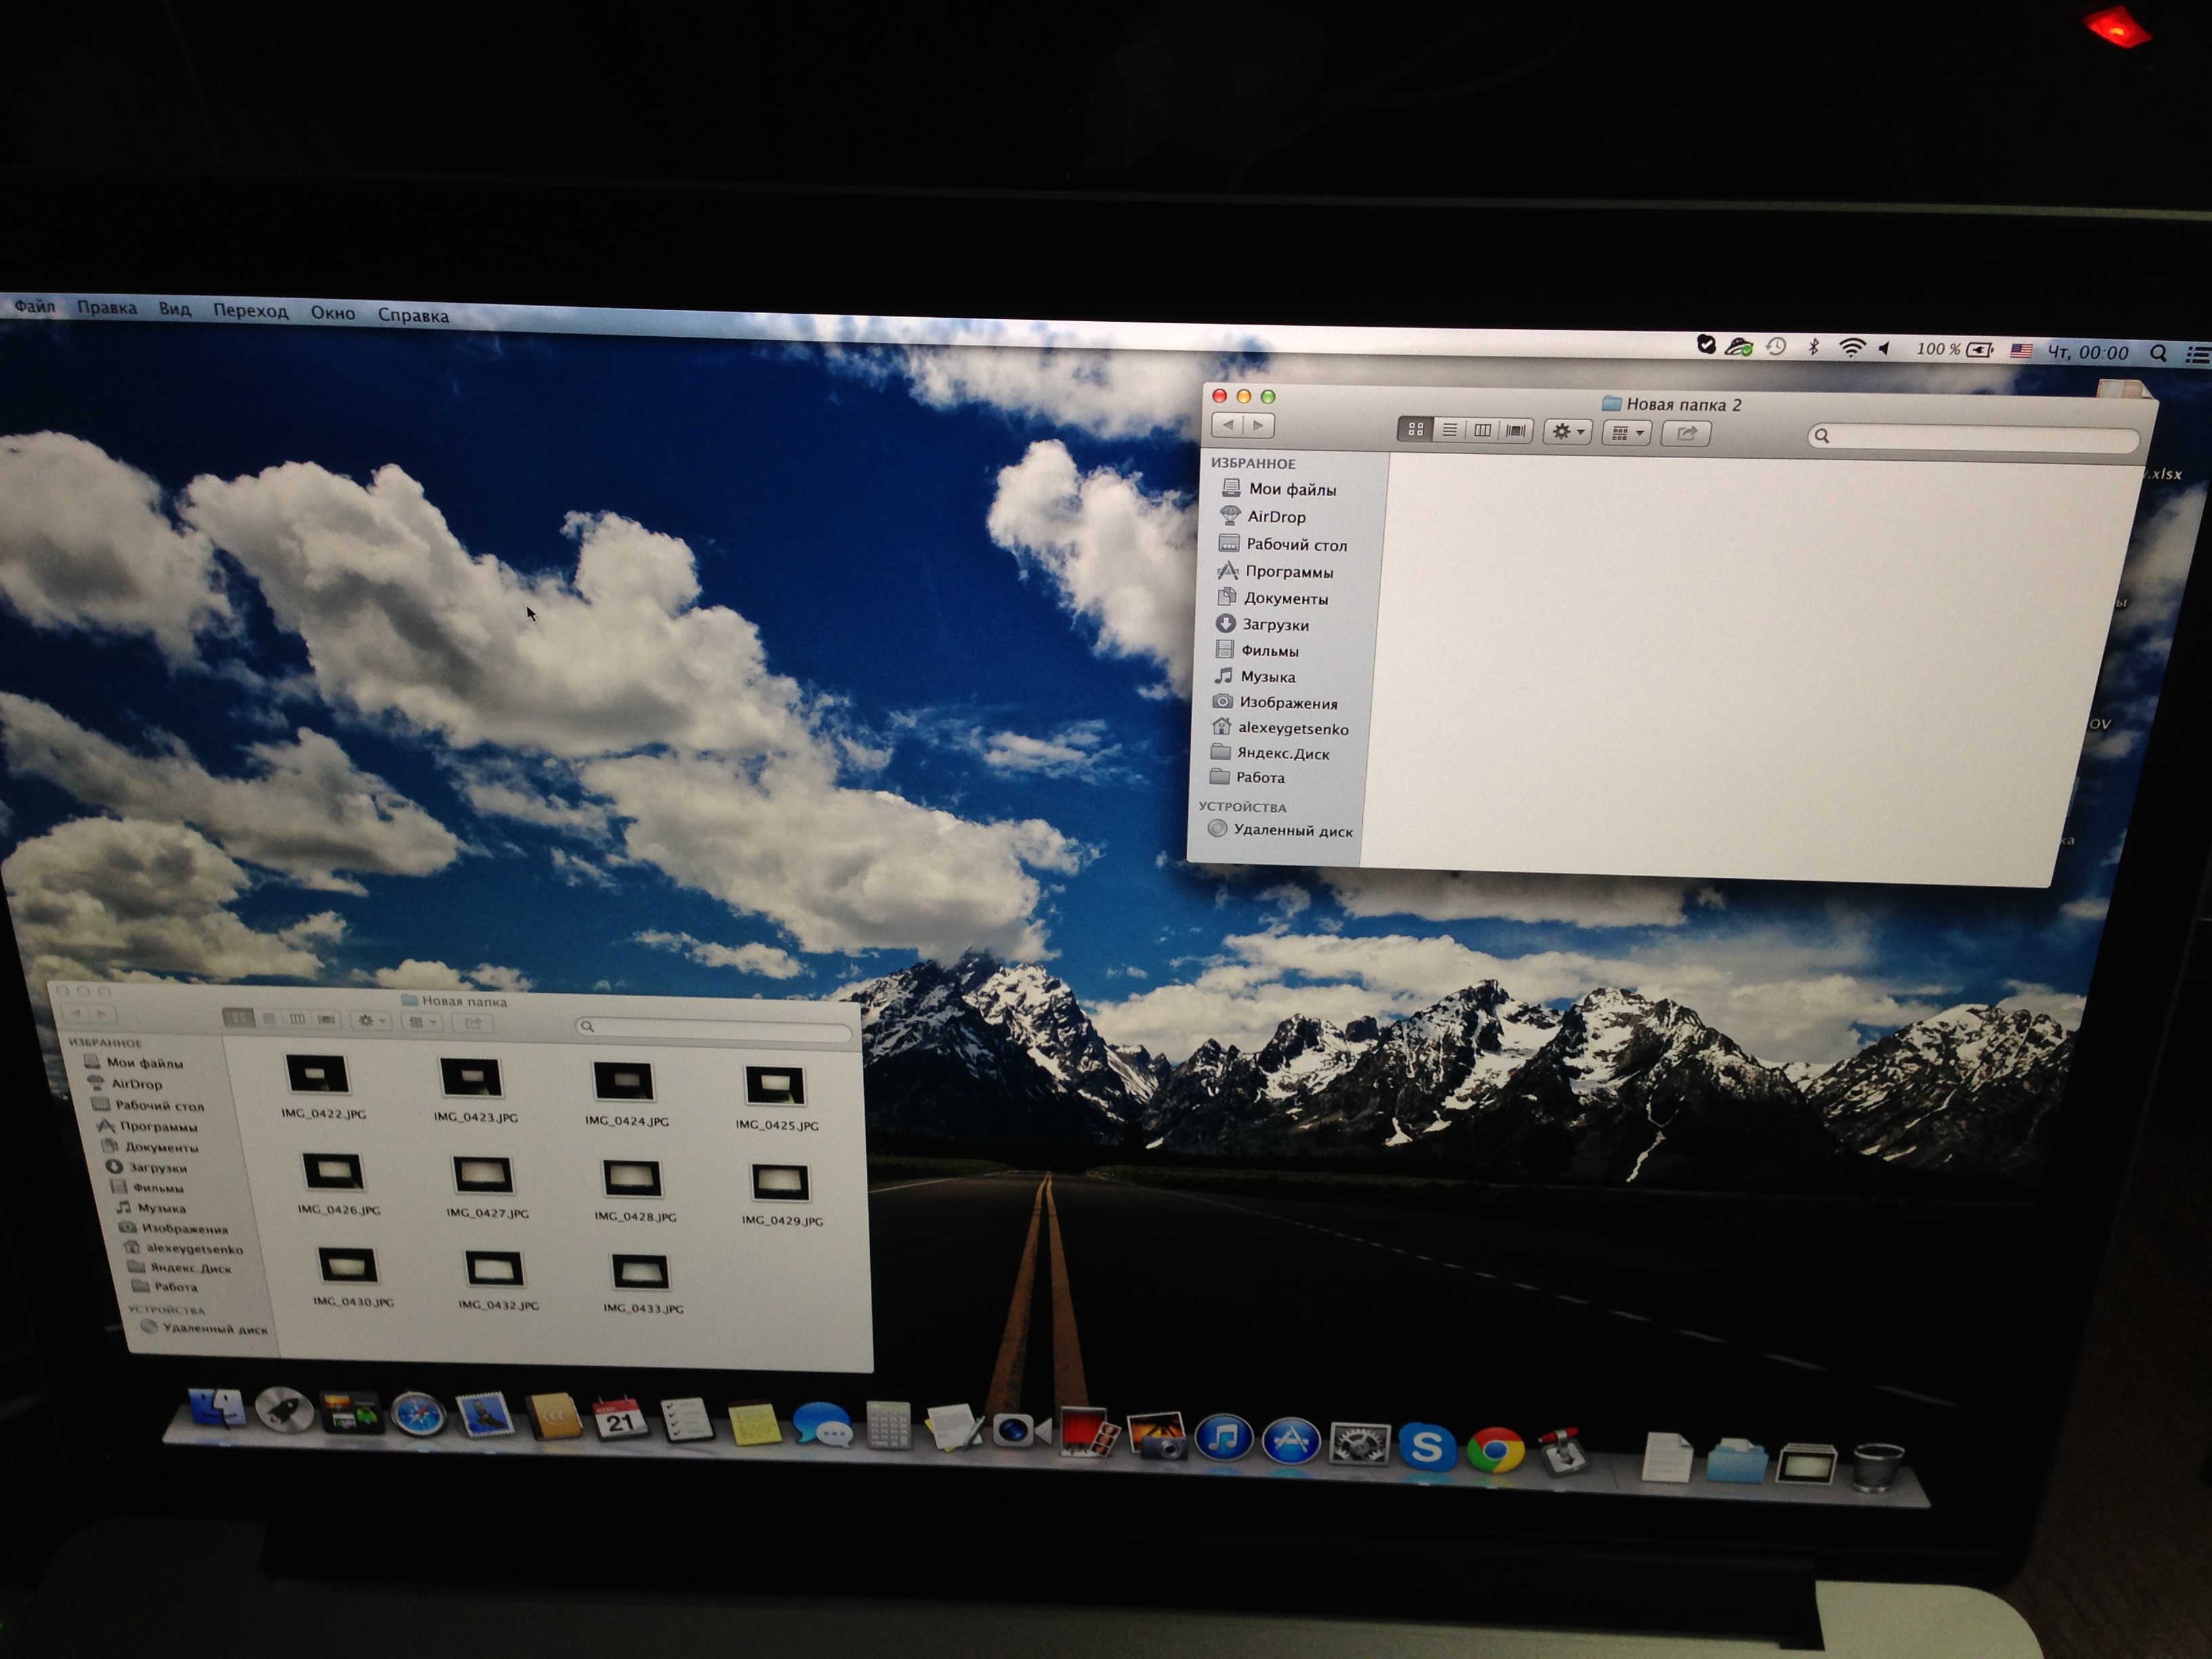Select IMG_0427.JPG thumbnail in Новая папка

click(483, 1176)
